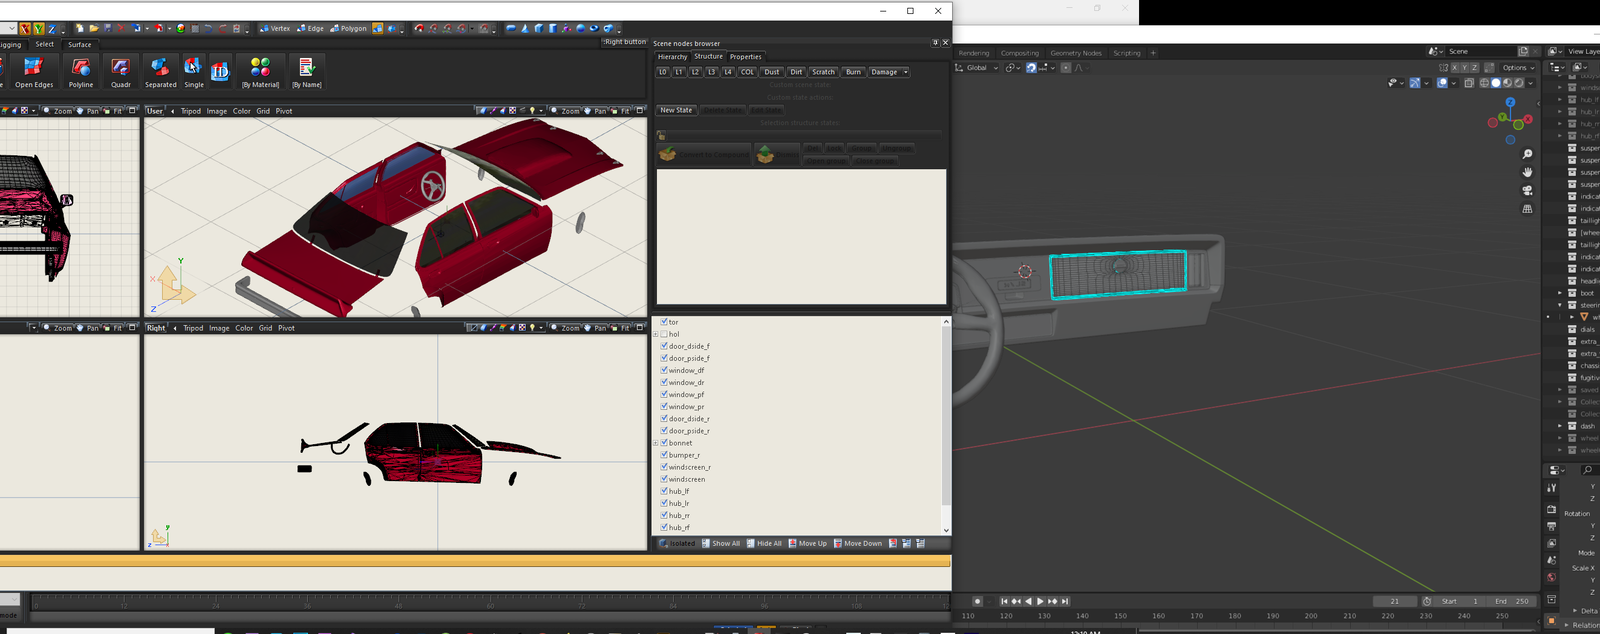Toggle camera view in Blender viewport
The image size is (1600, 634).
pyautogui.click(x=1527, y=190)
